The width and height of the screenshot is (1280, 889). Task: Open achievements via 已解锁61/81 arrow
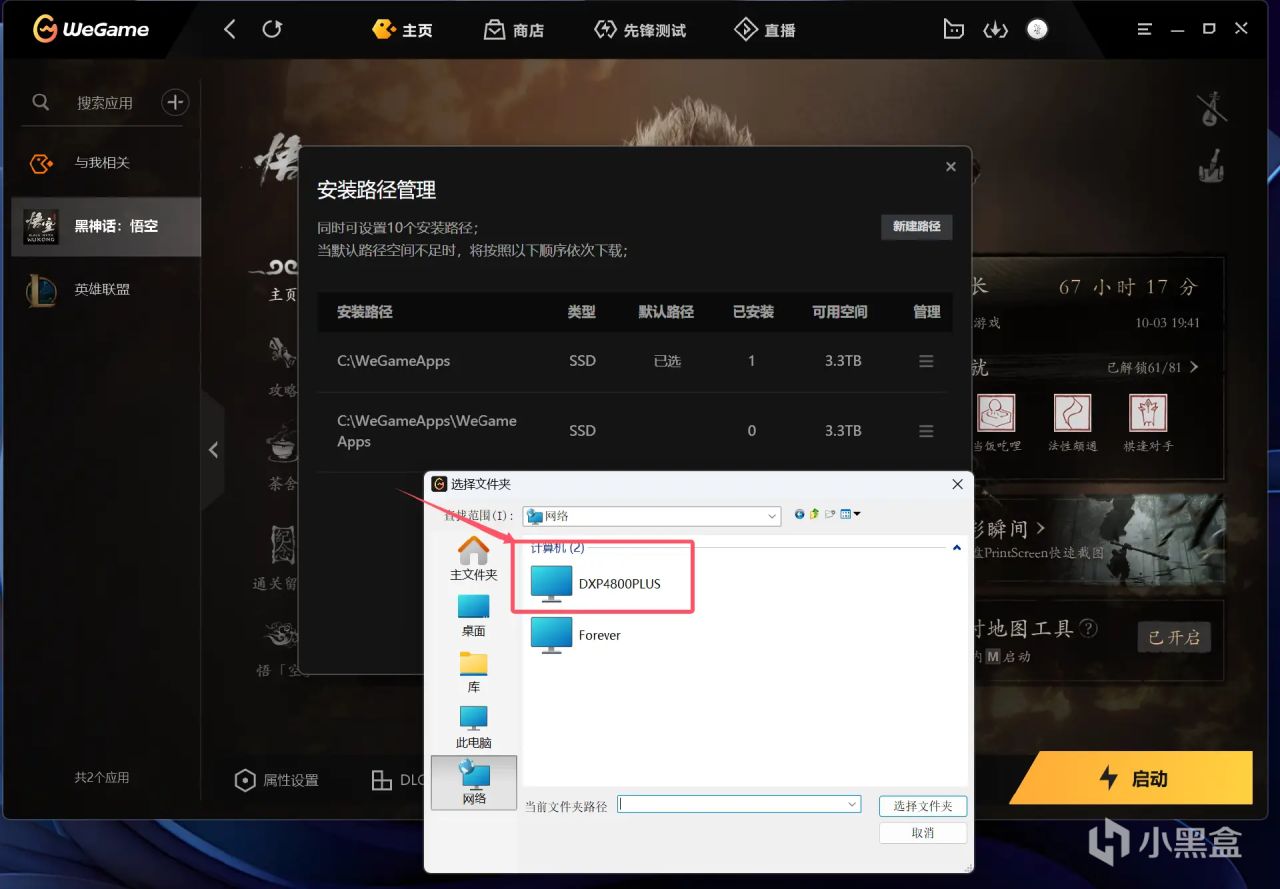1153,367
